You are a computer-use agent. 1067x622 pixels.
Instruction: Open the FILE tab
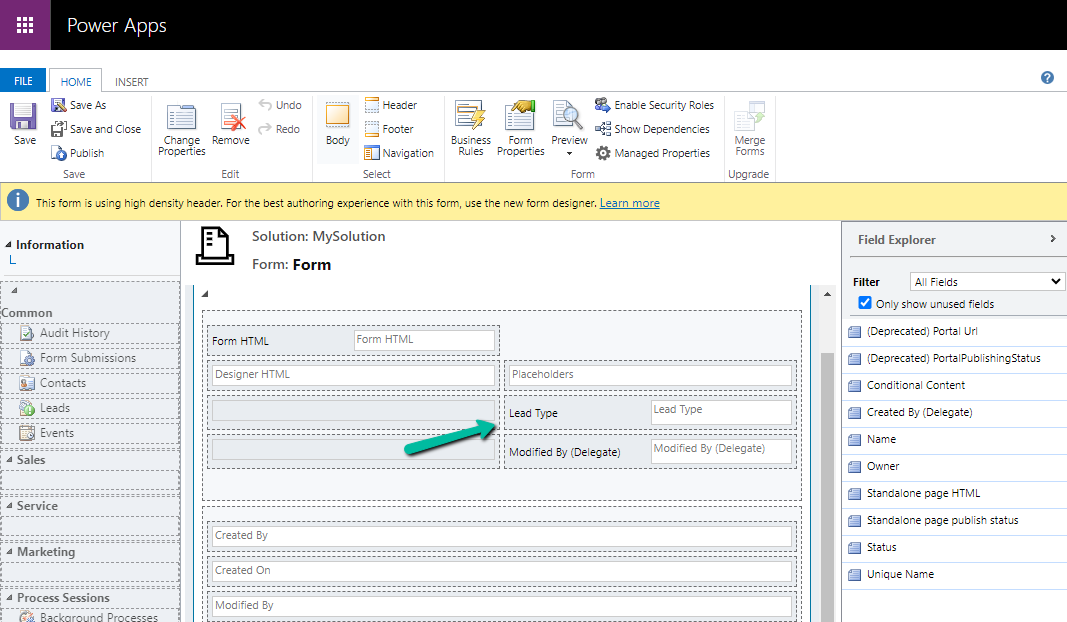coord(23,82)
